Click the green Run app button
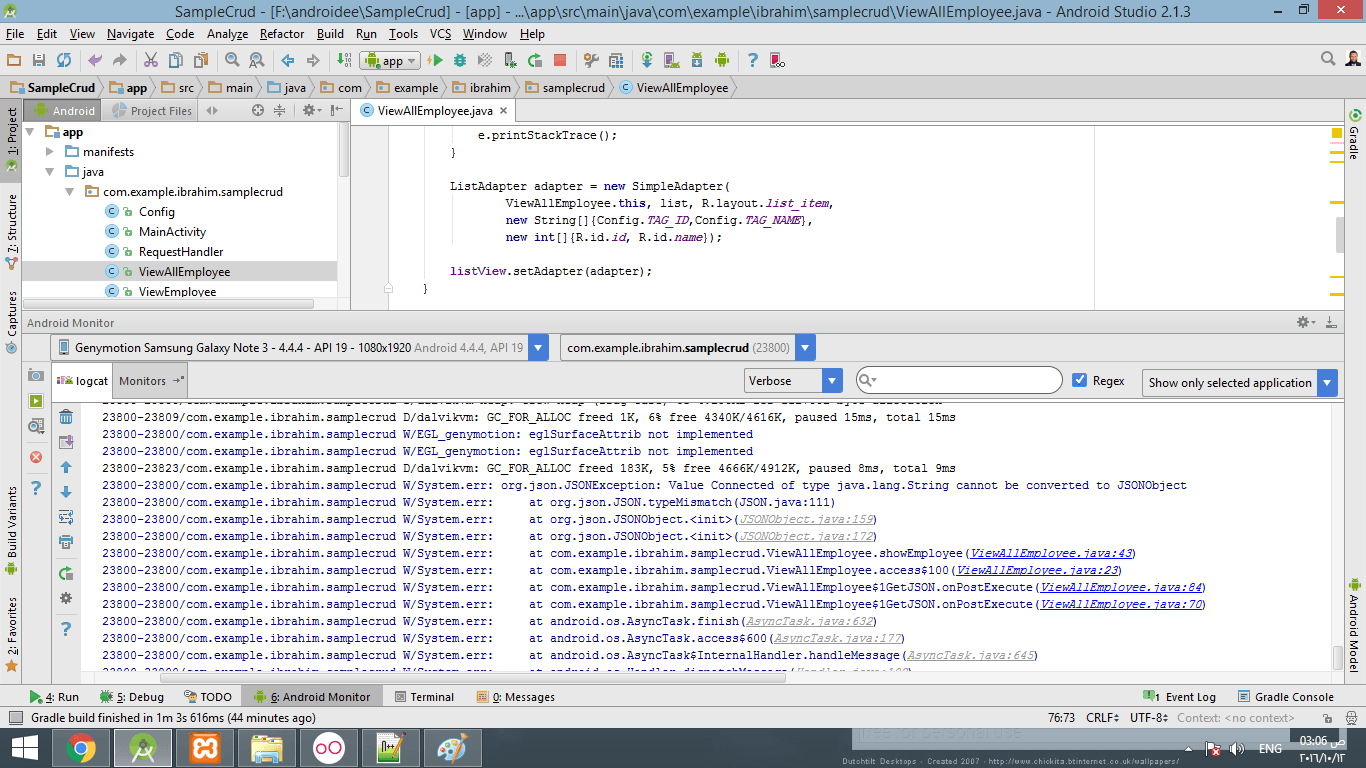Image resolution: width=1366 pixels, height=768 pixels. pos(436,60)
